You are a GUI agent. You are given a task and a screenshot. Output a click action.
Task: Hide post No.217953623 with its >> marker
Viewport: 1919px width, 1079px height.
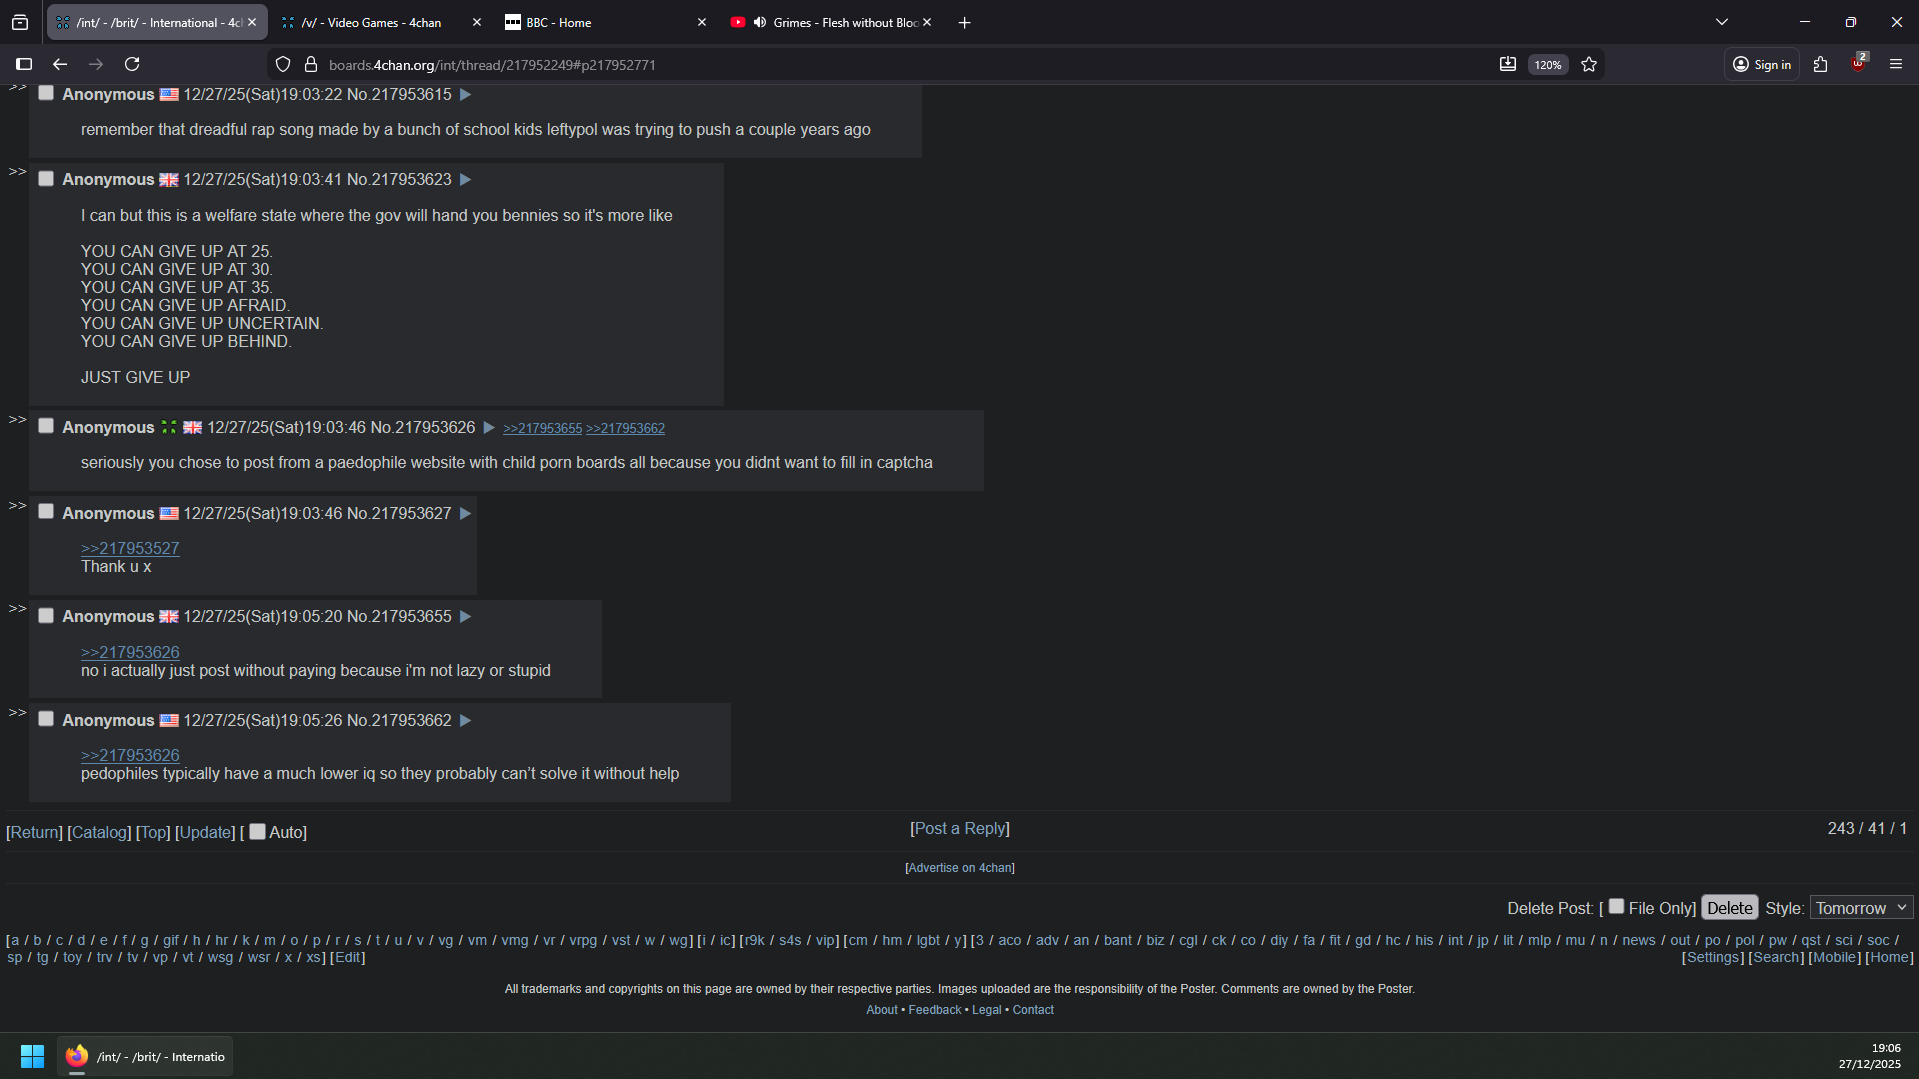pos(17,171)
